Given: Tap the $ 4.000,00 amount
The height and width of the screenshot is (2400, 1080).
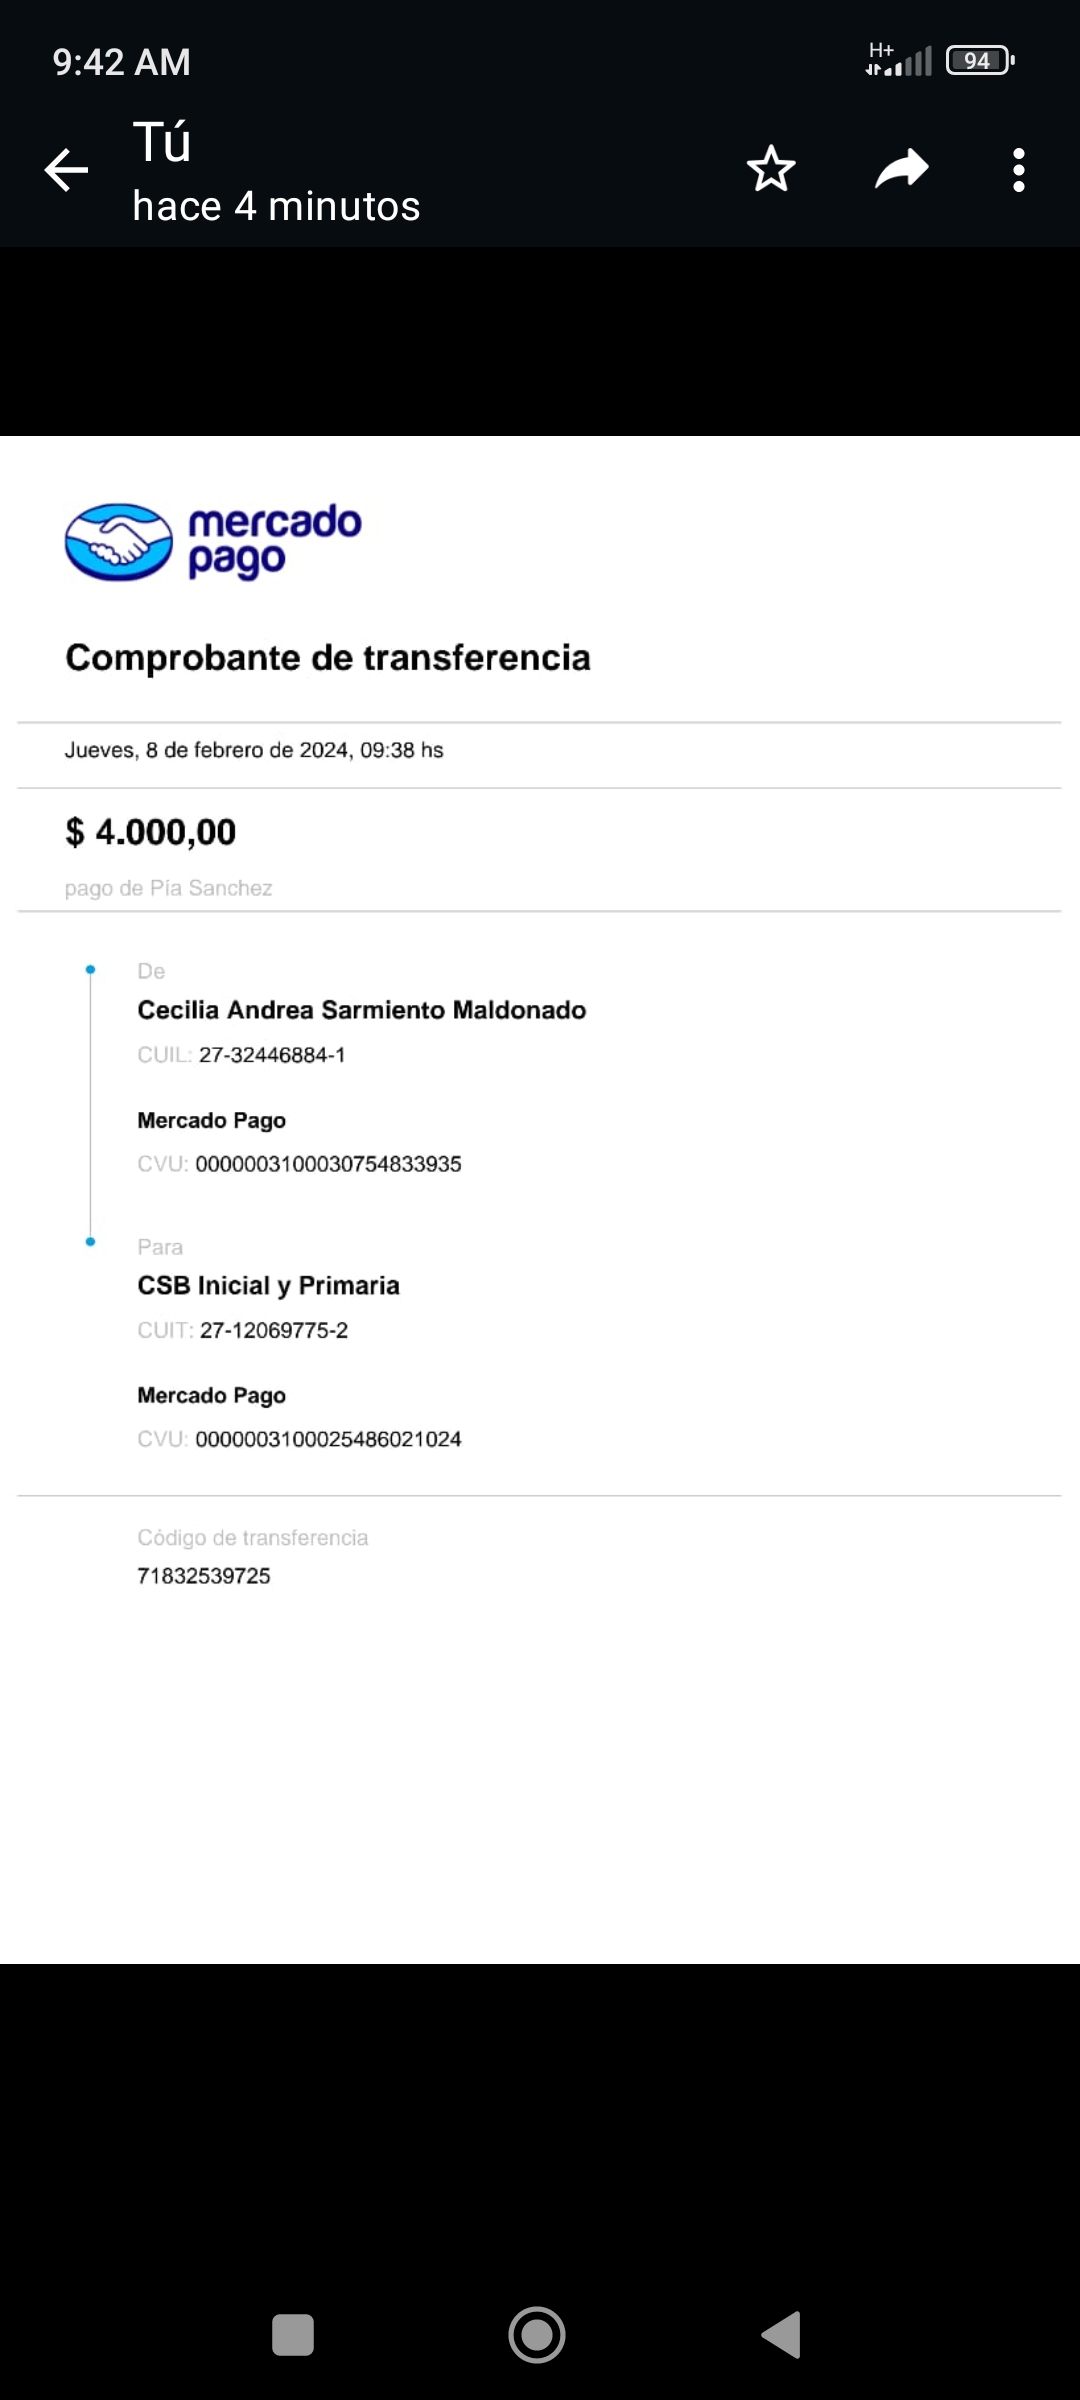Looking at the screenshot, I should click(151, 832).
